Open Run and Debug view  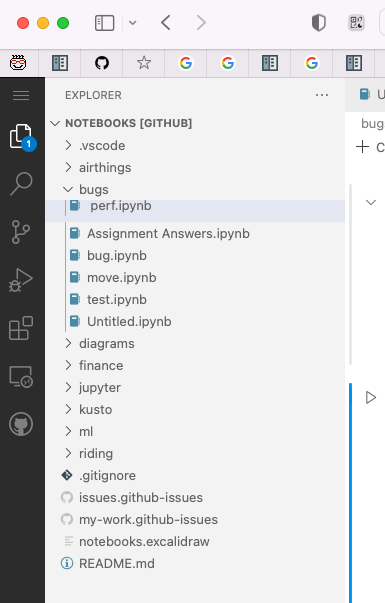[x=21, y=280]
